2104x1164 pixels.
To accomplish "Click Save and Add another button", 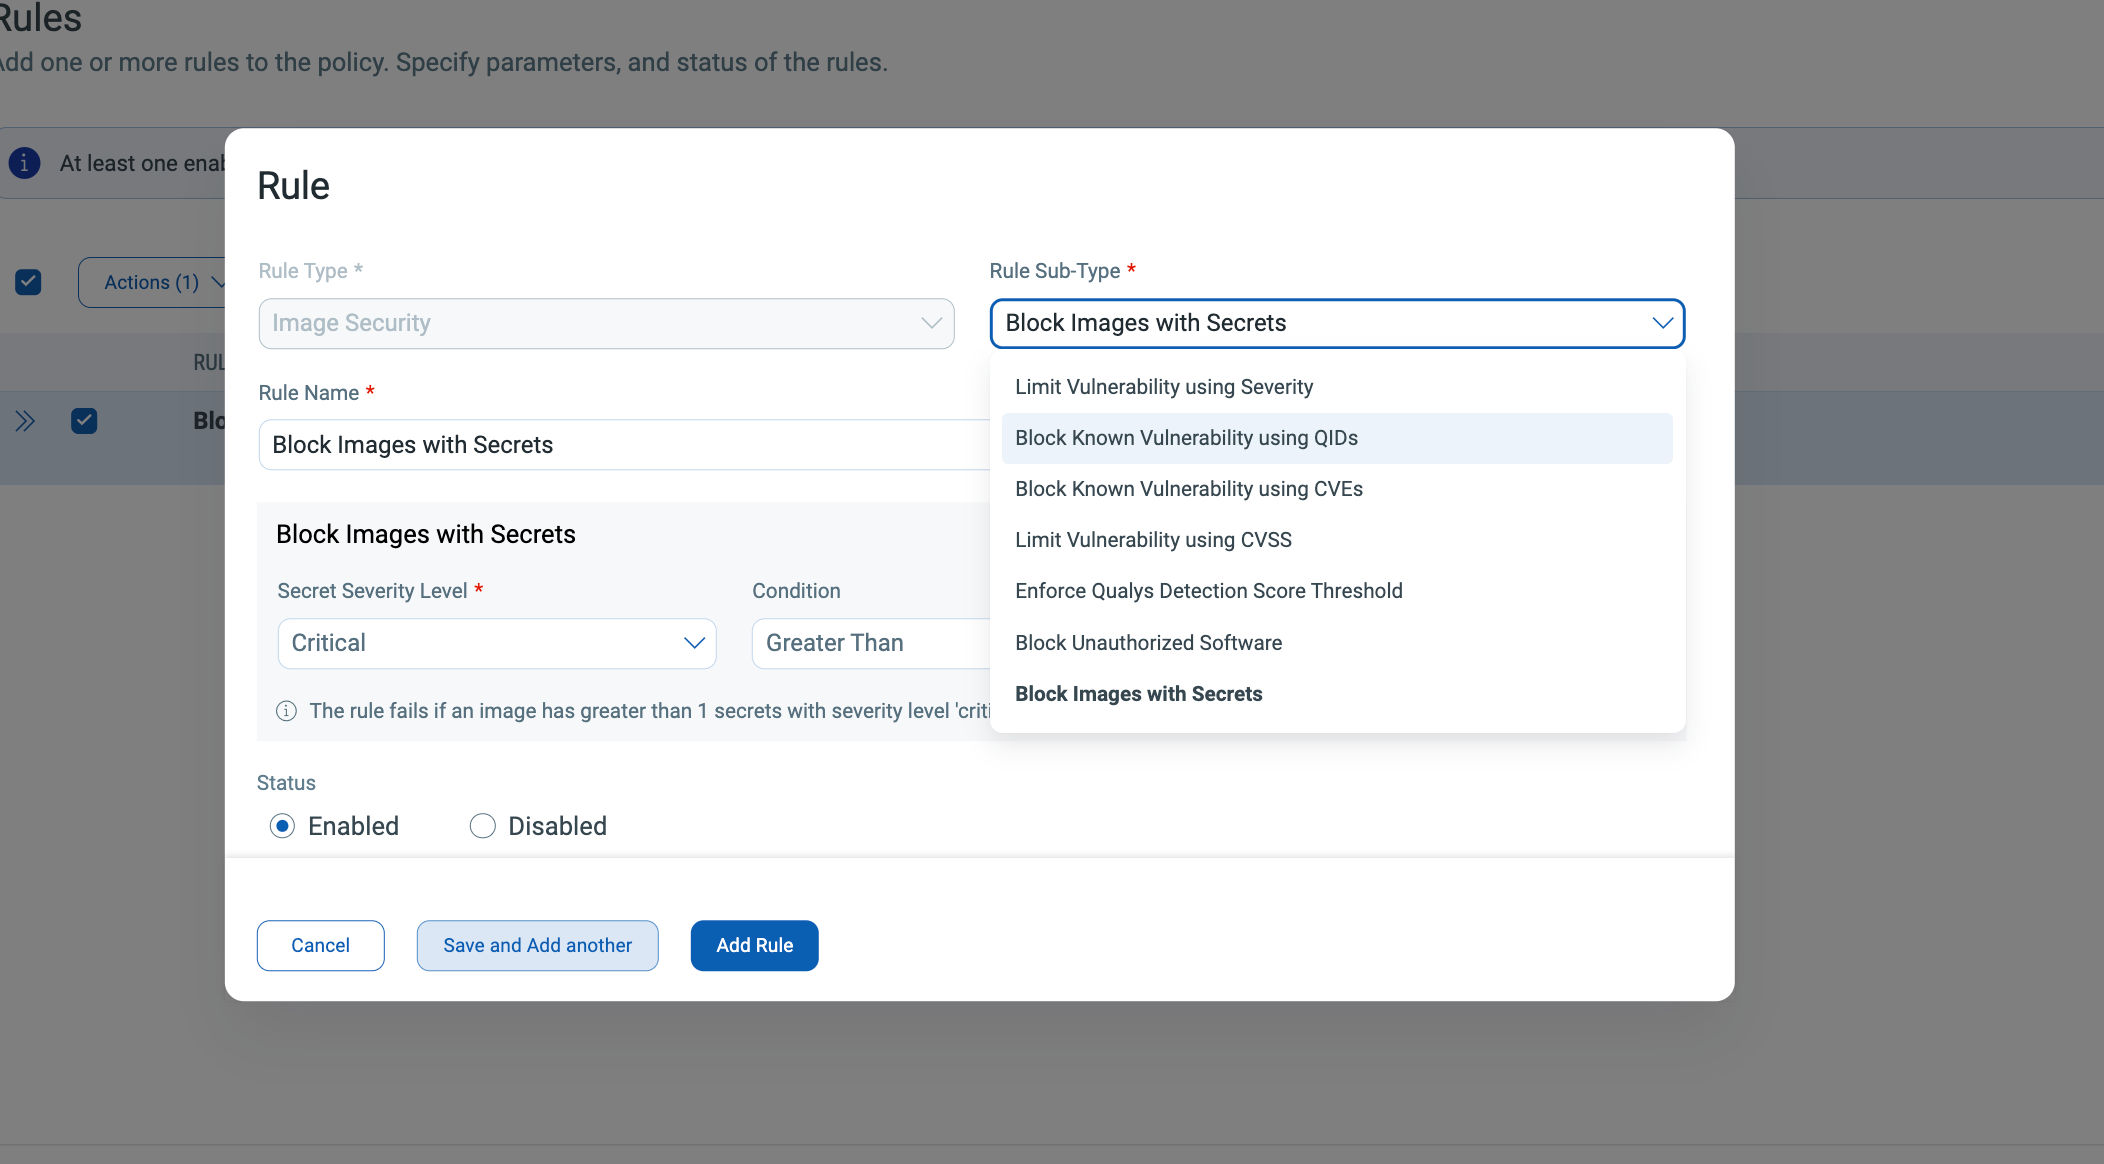I will (x=537, y=945).
